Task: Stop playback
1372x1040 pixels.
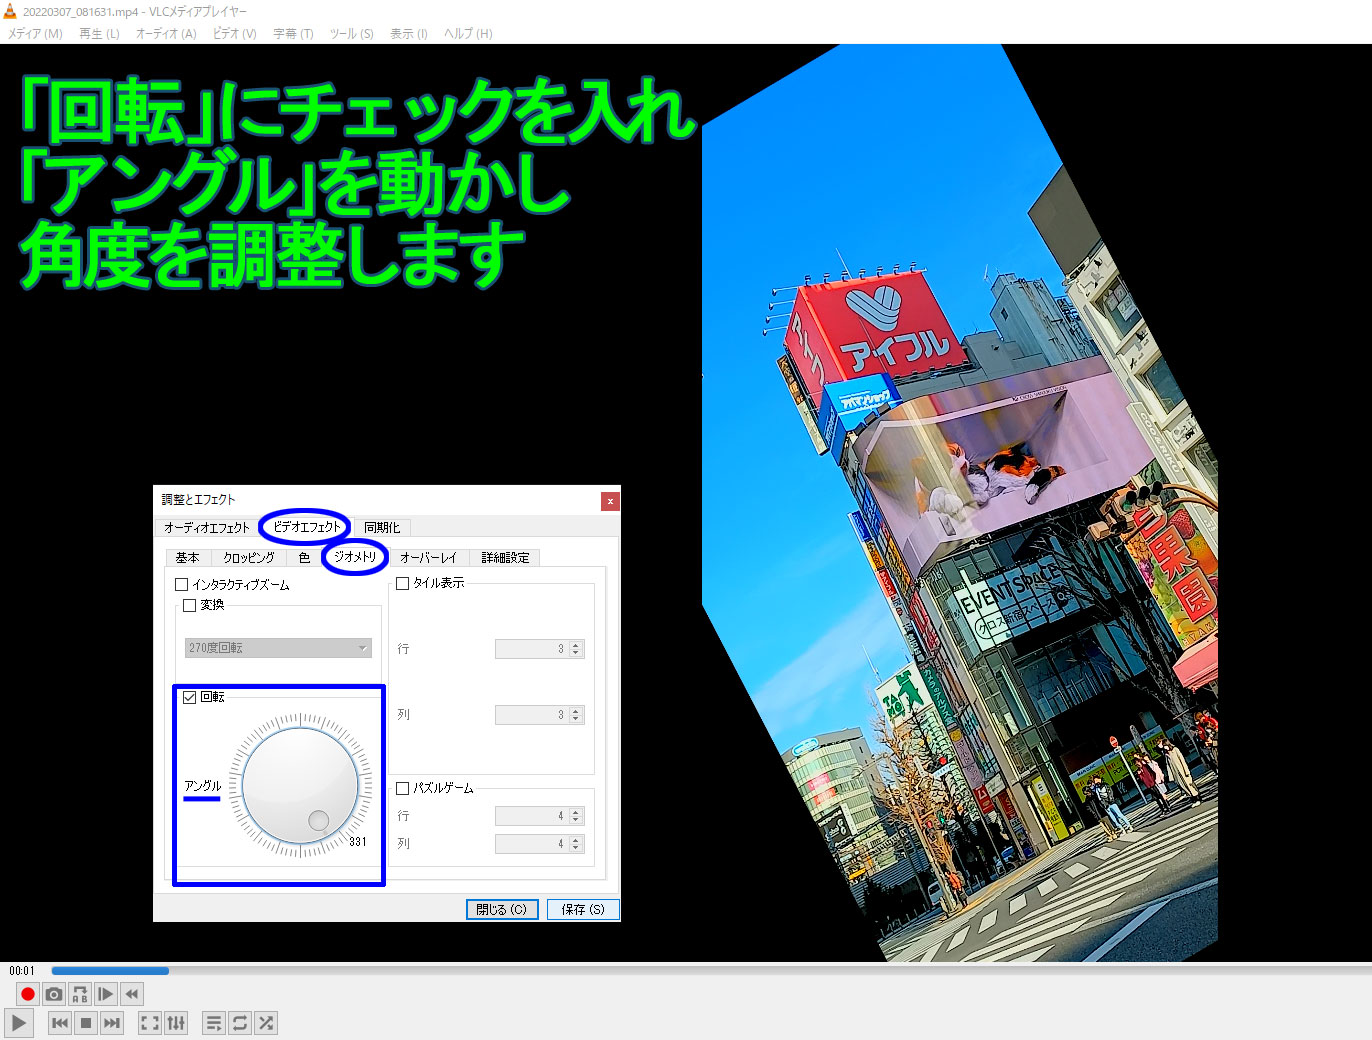Action: [86, 1023]
